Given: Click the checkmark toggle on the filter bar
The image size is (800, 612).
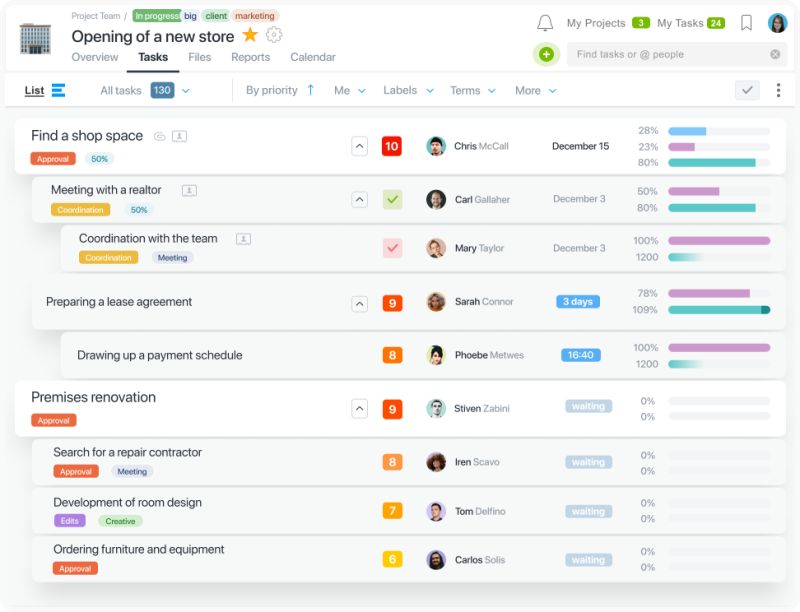Looking at the screenshot, I should (x=747, y=90).
